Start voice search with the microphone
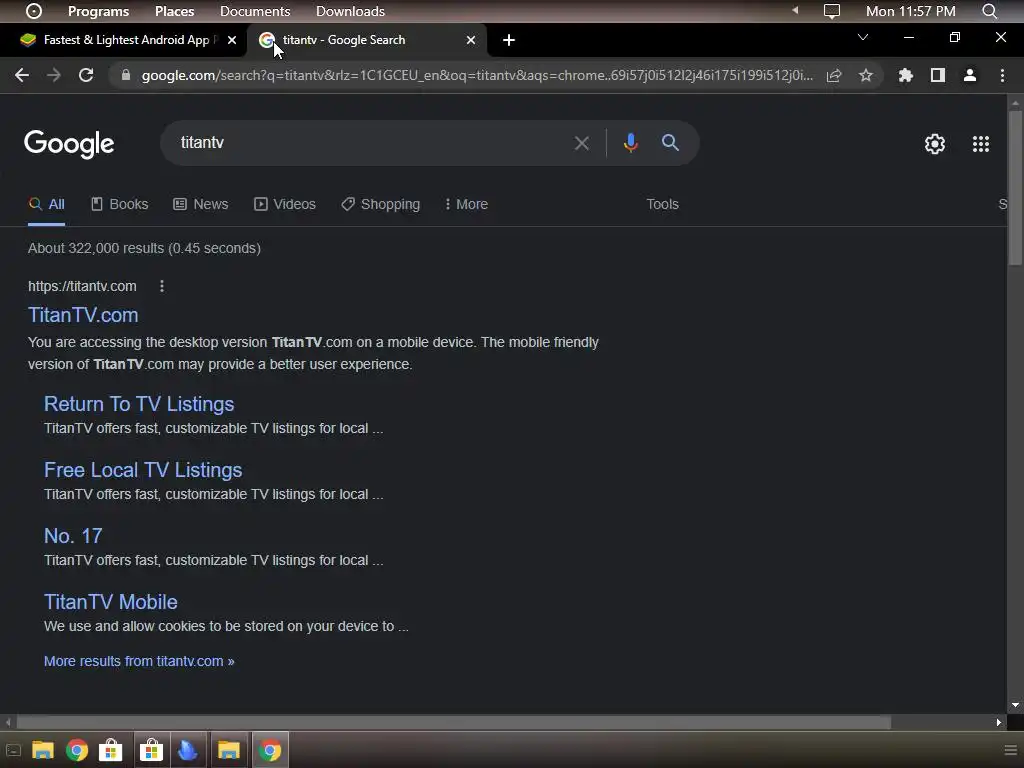 pyautogui.click(x=630, y=142)
